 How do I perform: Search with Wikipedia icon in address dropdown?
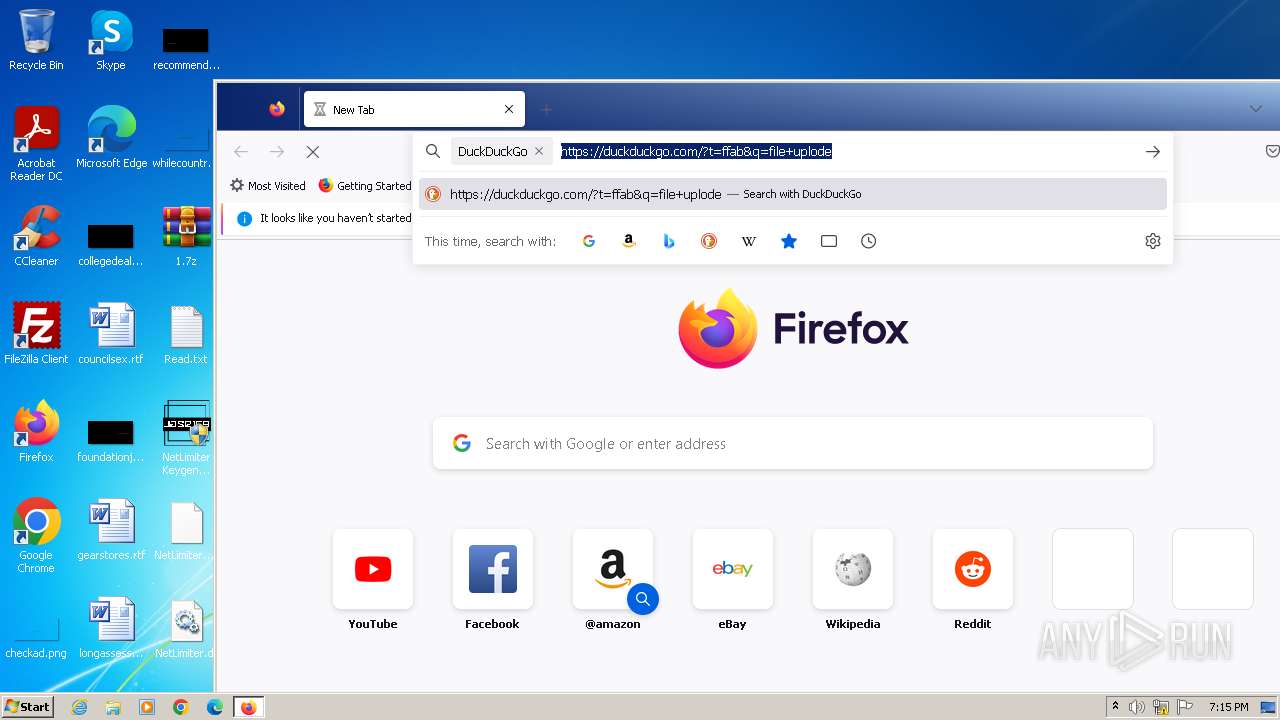pos(749,241)
